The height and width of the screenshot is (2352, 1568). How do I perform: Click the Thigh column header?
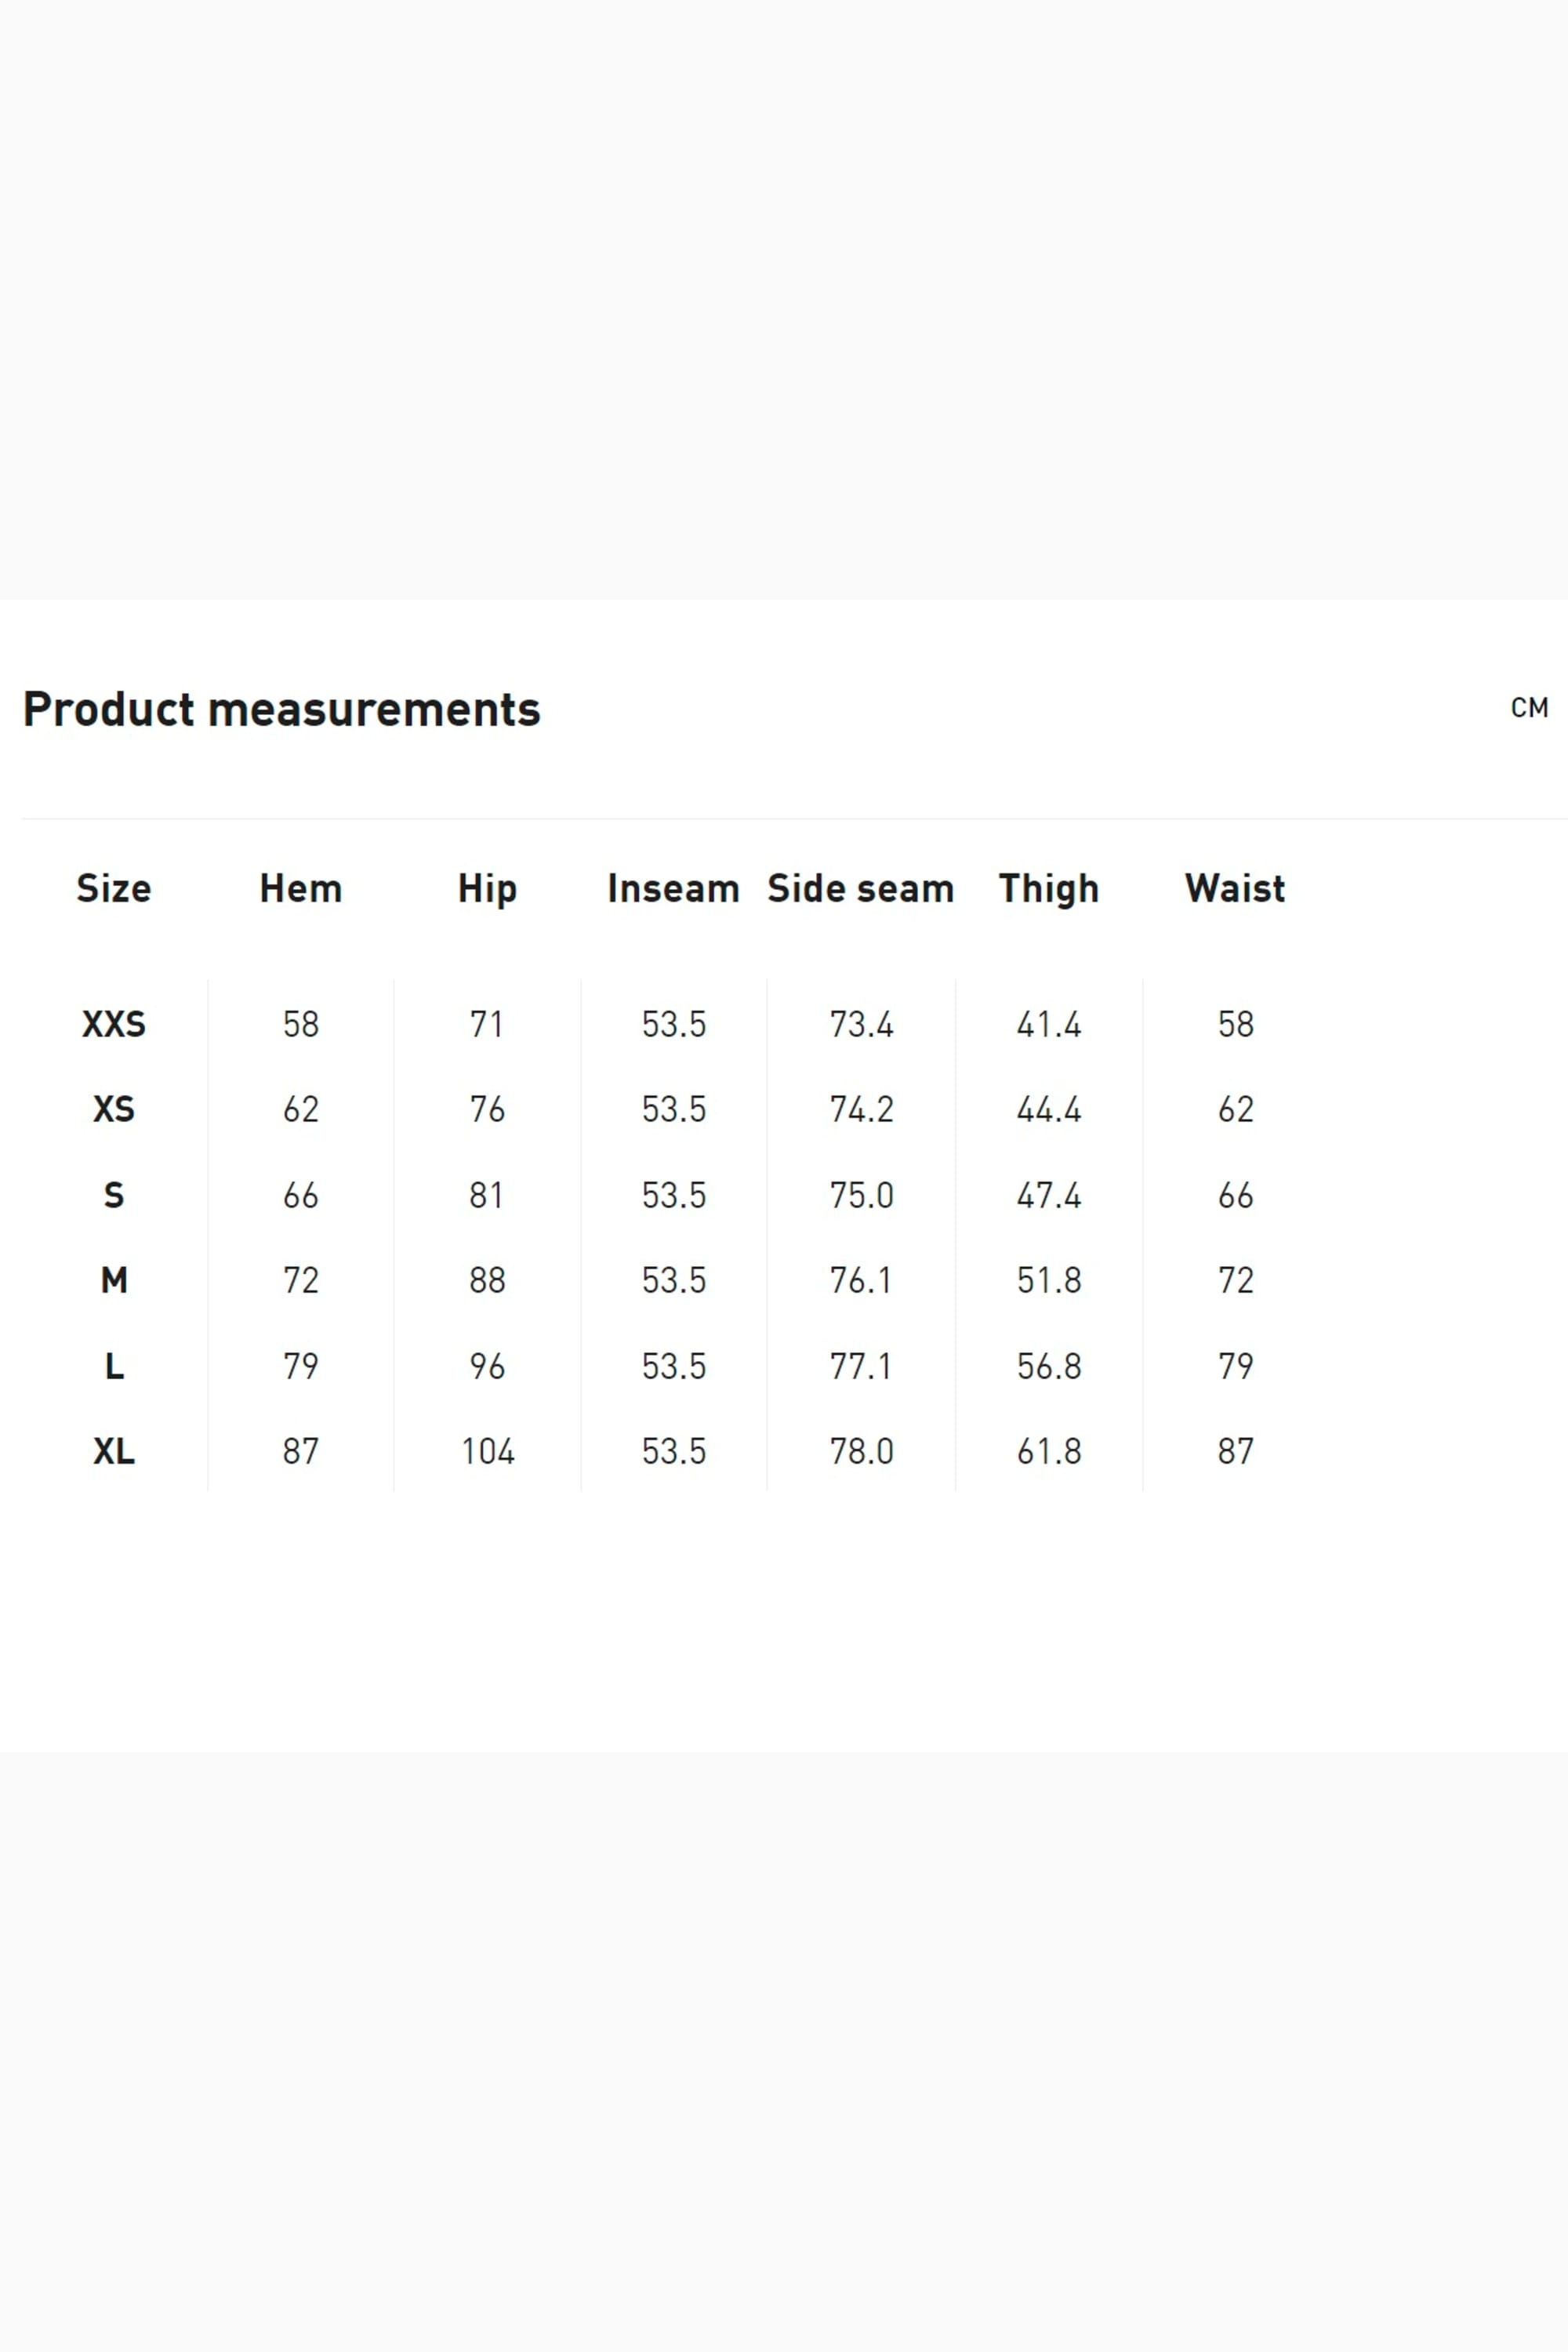pyautogui.click(x=1048, y=888)
